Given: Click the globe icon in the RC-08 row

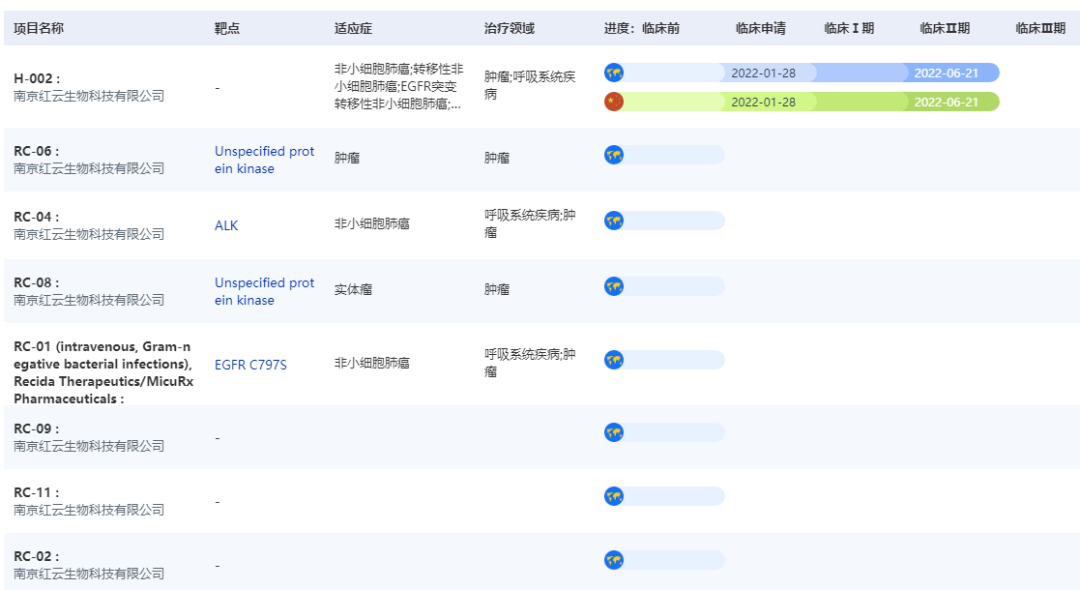Looking at the screenshot, I should click(x=614, y=287).
